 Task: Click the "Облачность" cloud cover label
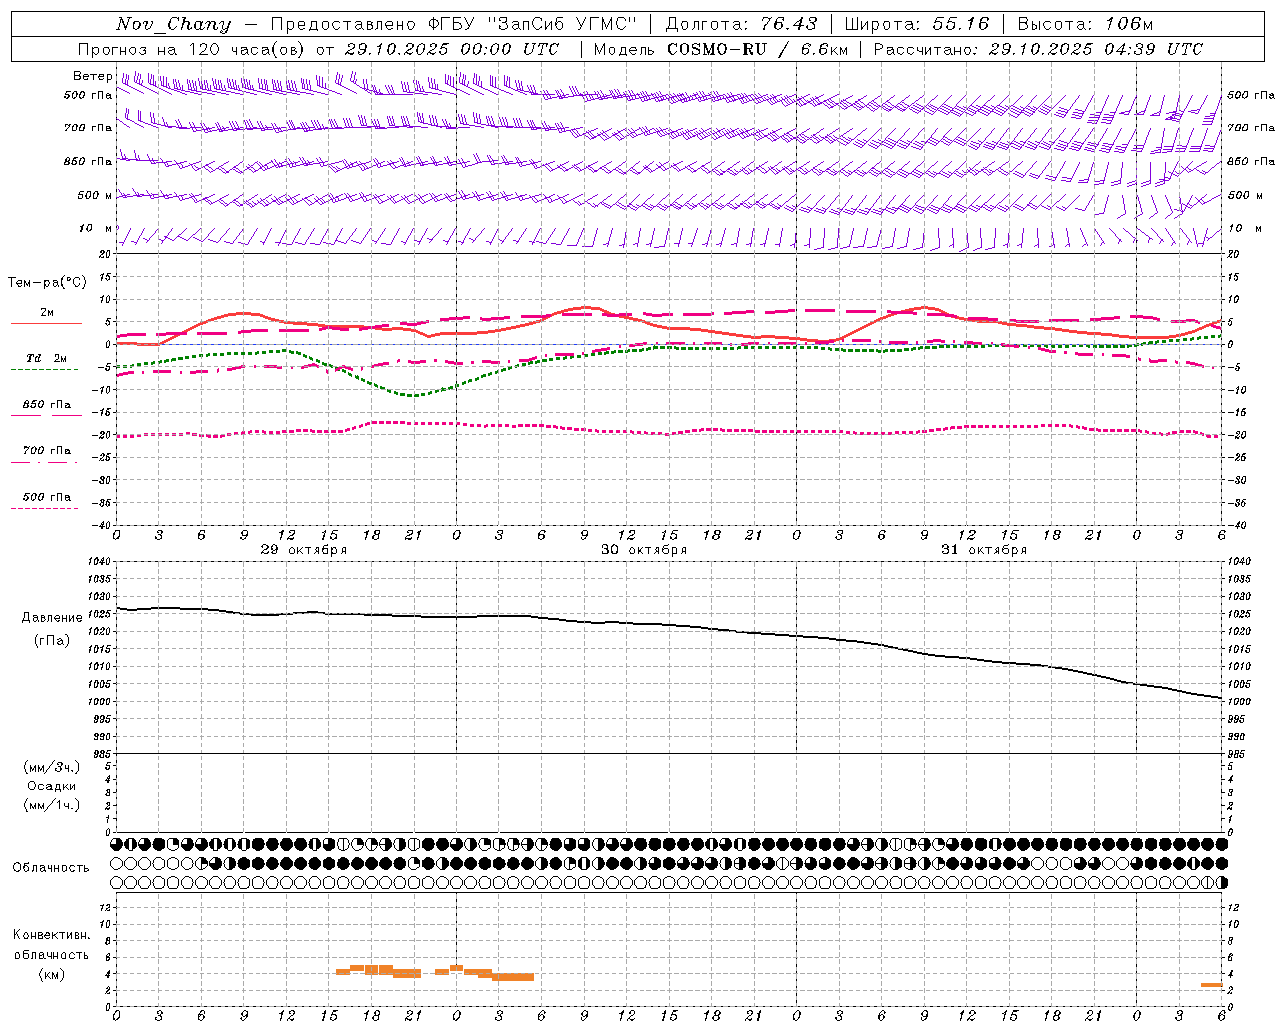pyautogui.click(x=51, y=868)
